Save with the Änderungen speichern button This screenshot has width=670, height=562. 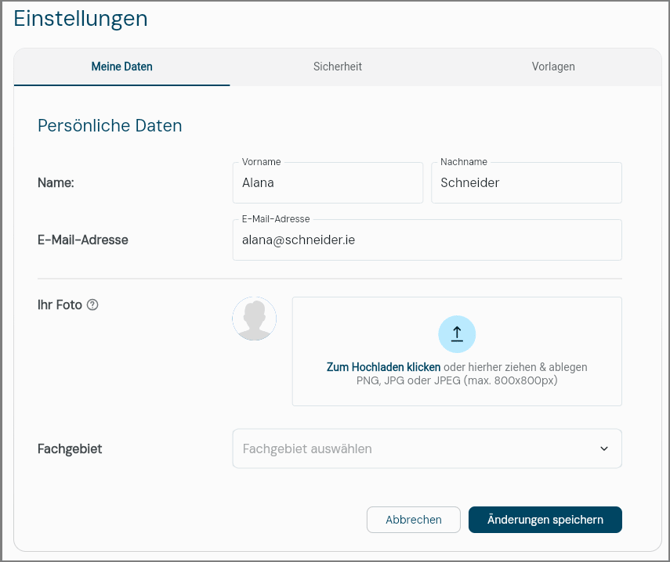click(545, 520)
